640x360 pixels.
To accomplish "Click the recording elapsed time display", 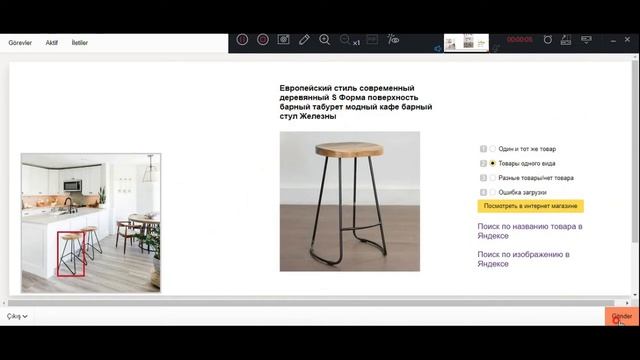I will point(520,40).
